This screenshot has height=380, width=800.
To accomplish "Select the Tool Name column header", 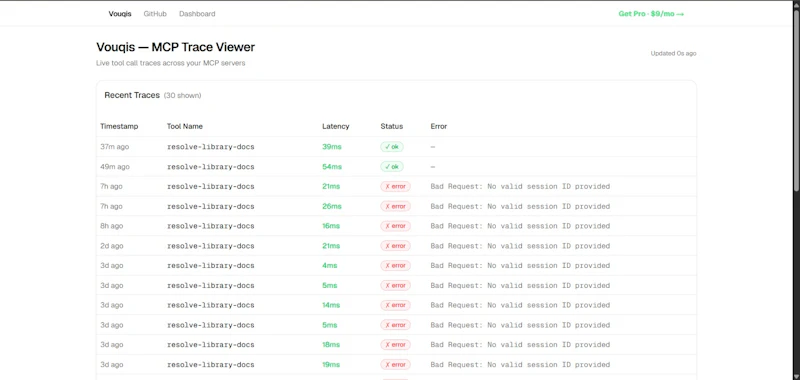I will pyautogui.click(x=185, y=126).
